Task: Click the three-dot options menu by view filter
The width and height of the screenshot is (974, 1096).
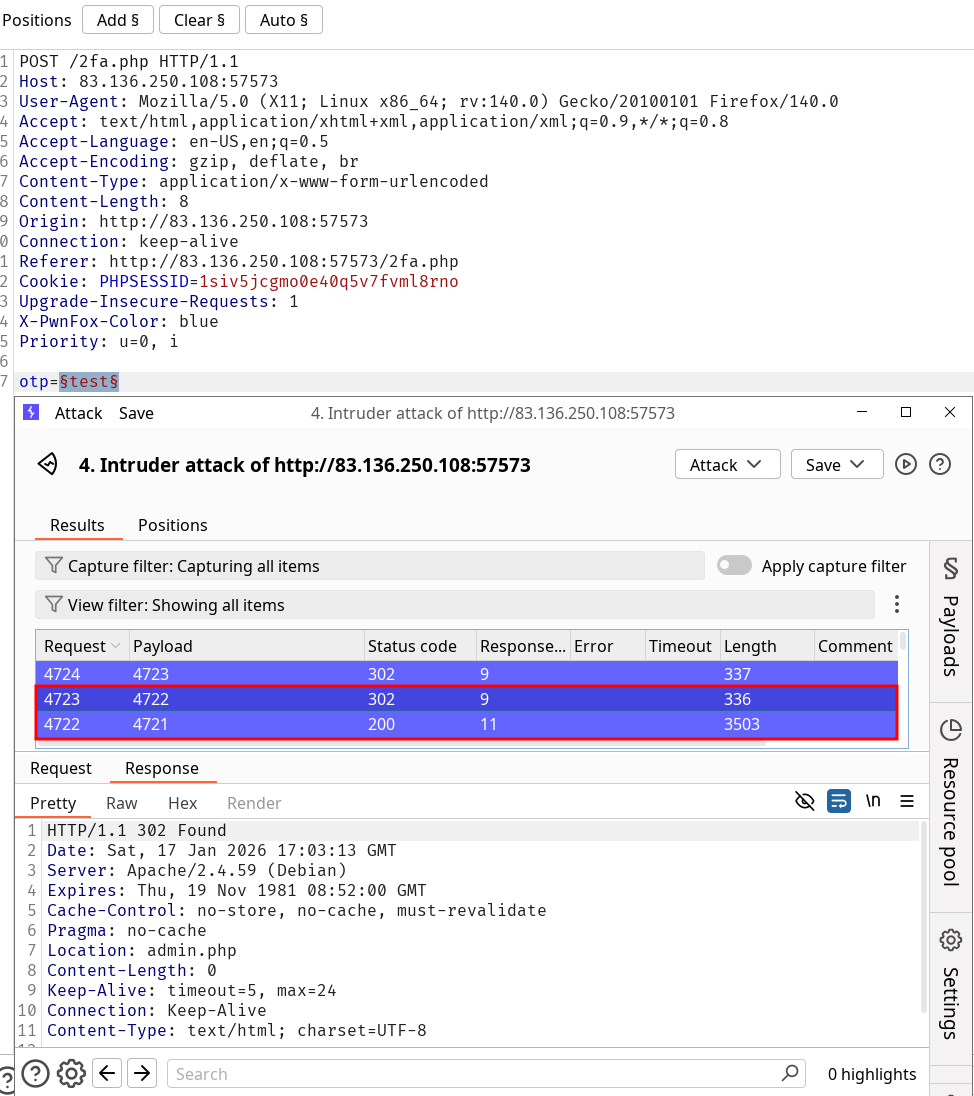Action: [897, 604]
